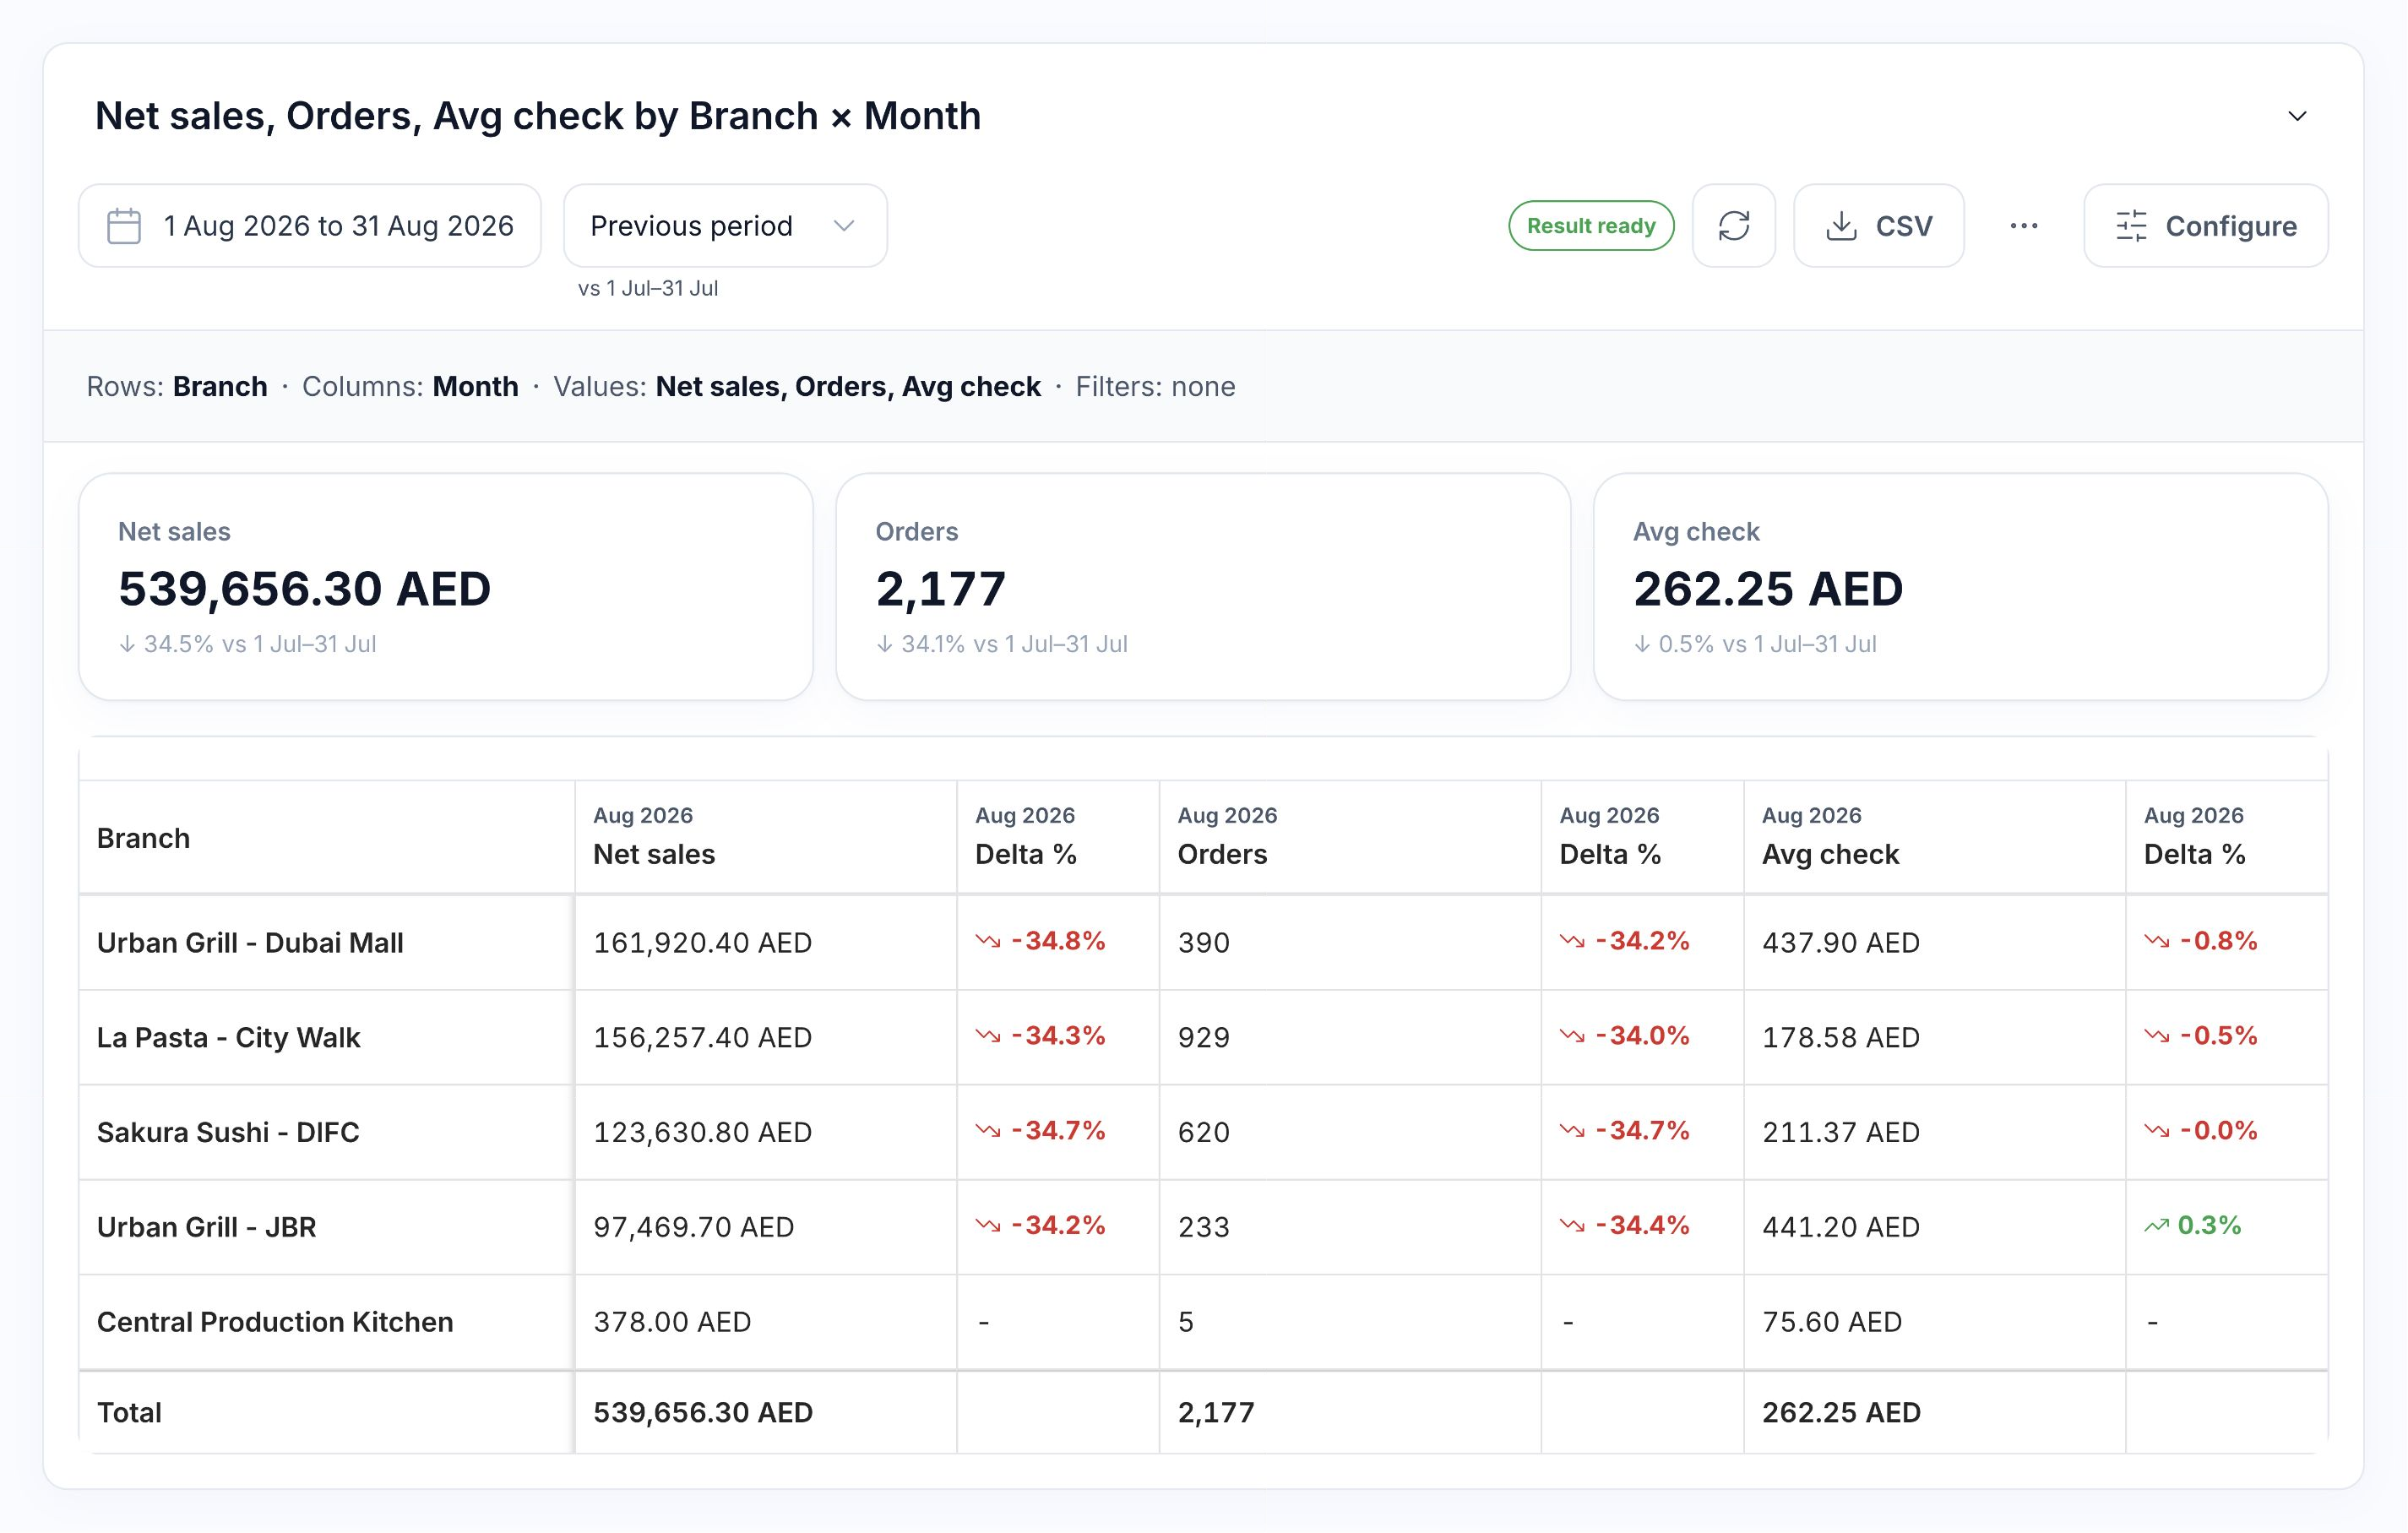Click the Net sales Delta % header

(1058, 838)
